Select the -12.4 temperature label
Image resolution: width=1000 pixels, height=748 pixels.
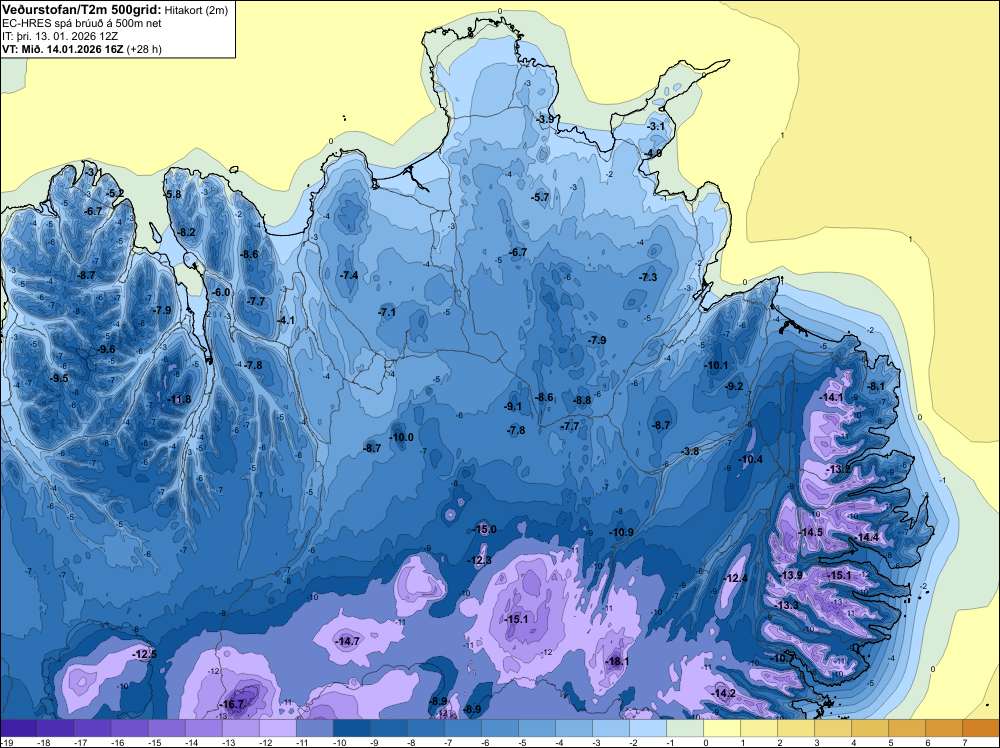pyautogui.click(x=736, y=578)
